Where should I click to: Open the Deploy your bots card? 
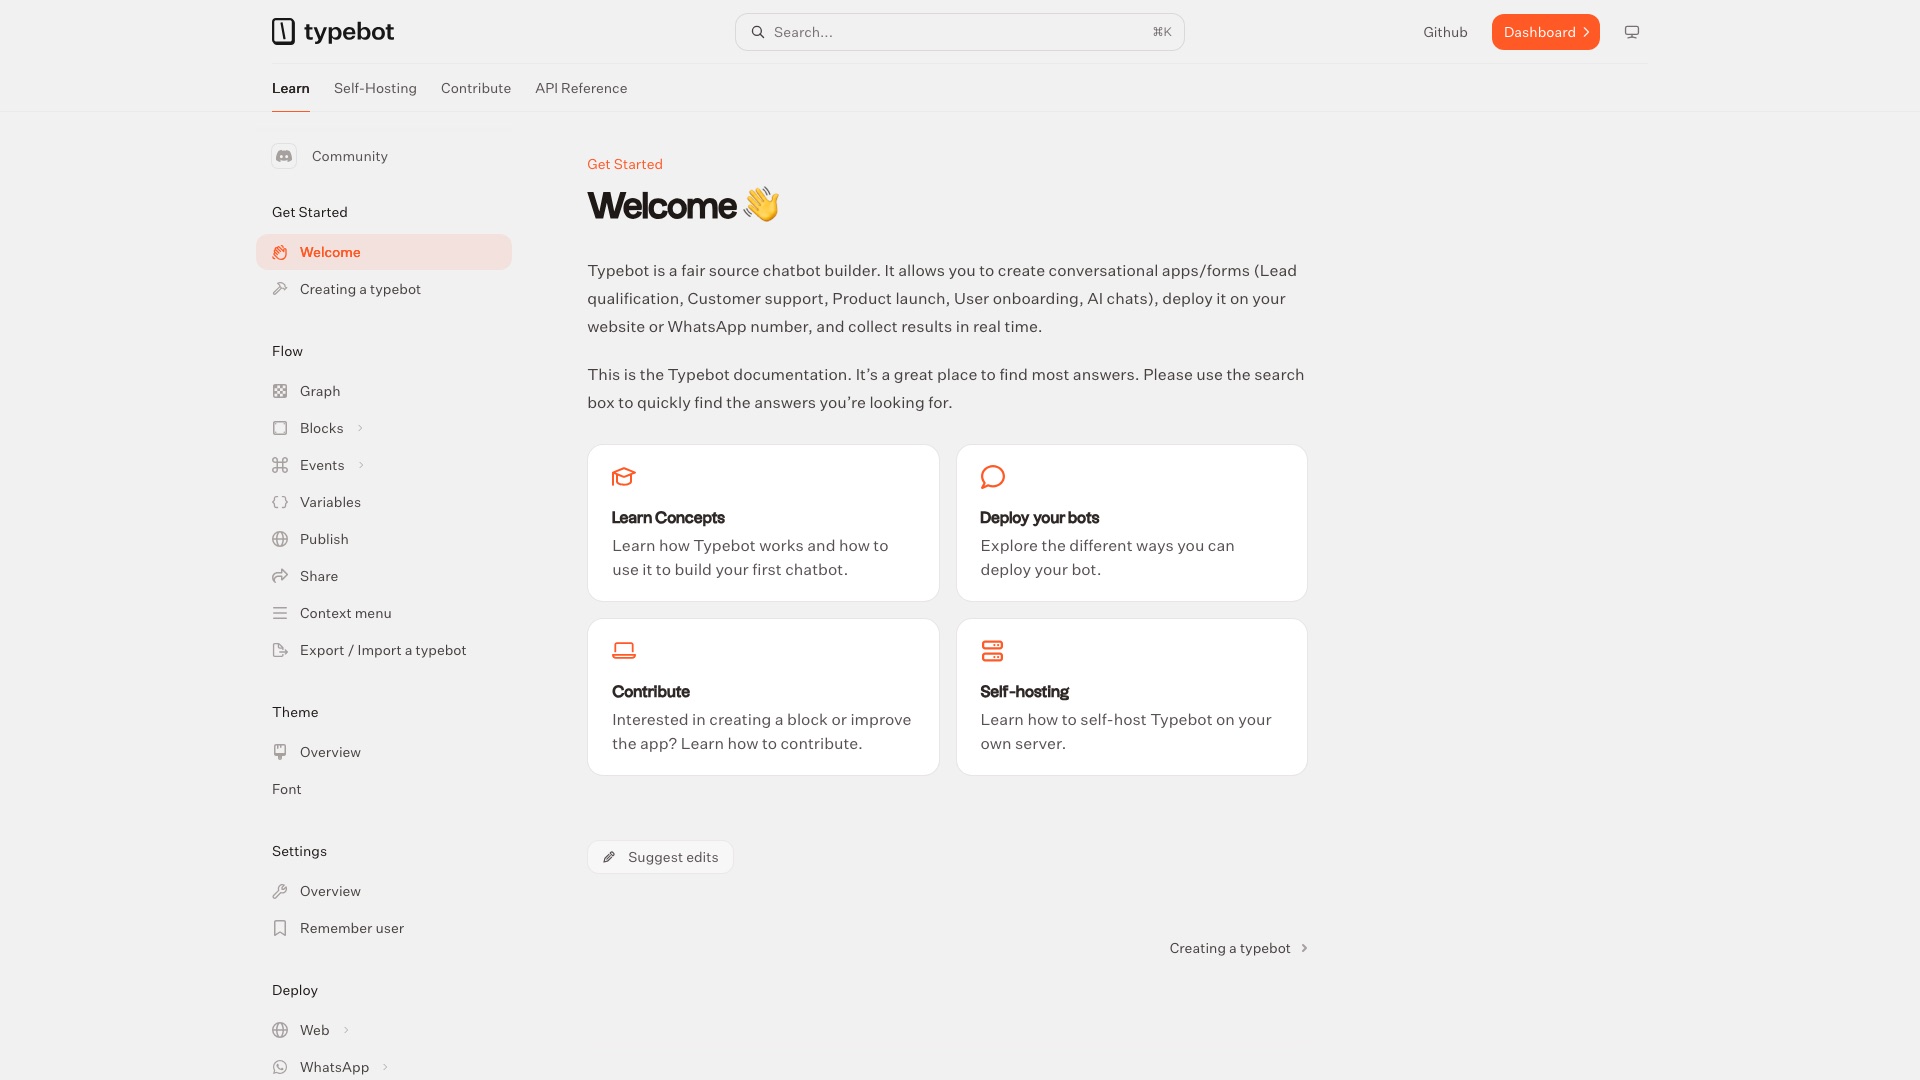click(1132, 523)
